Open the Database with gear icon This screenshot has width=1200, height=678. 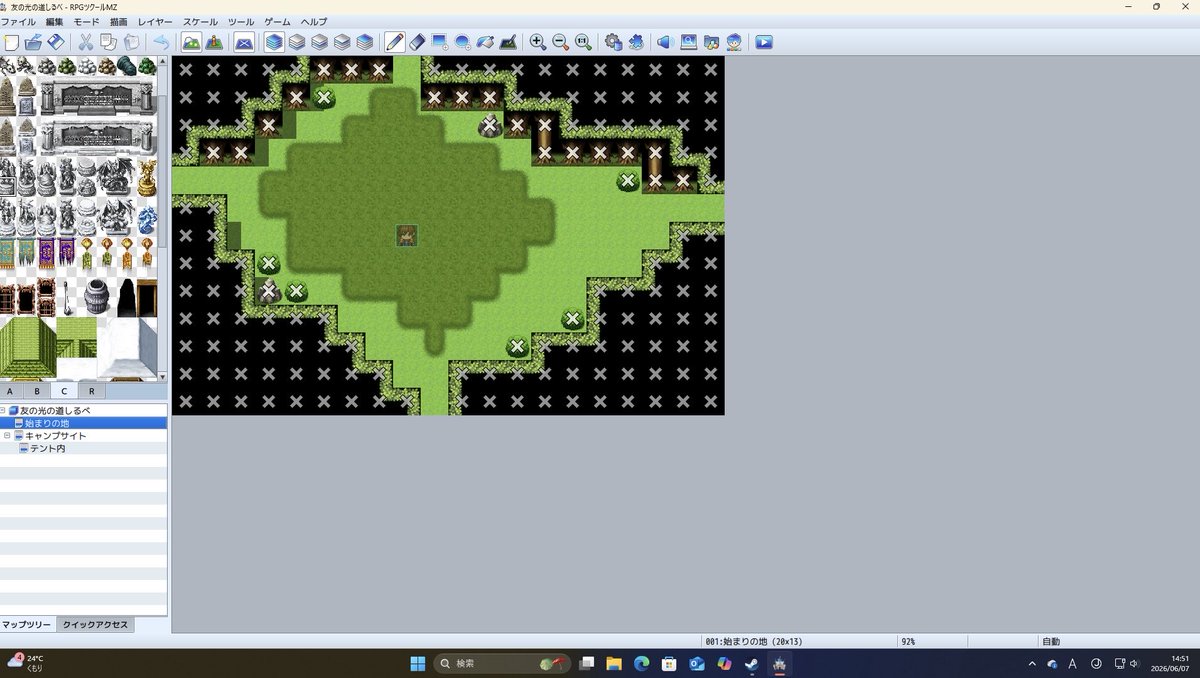(x=614, y=42)
